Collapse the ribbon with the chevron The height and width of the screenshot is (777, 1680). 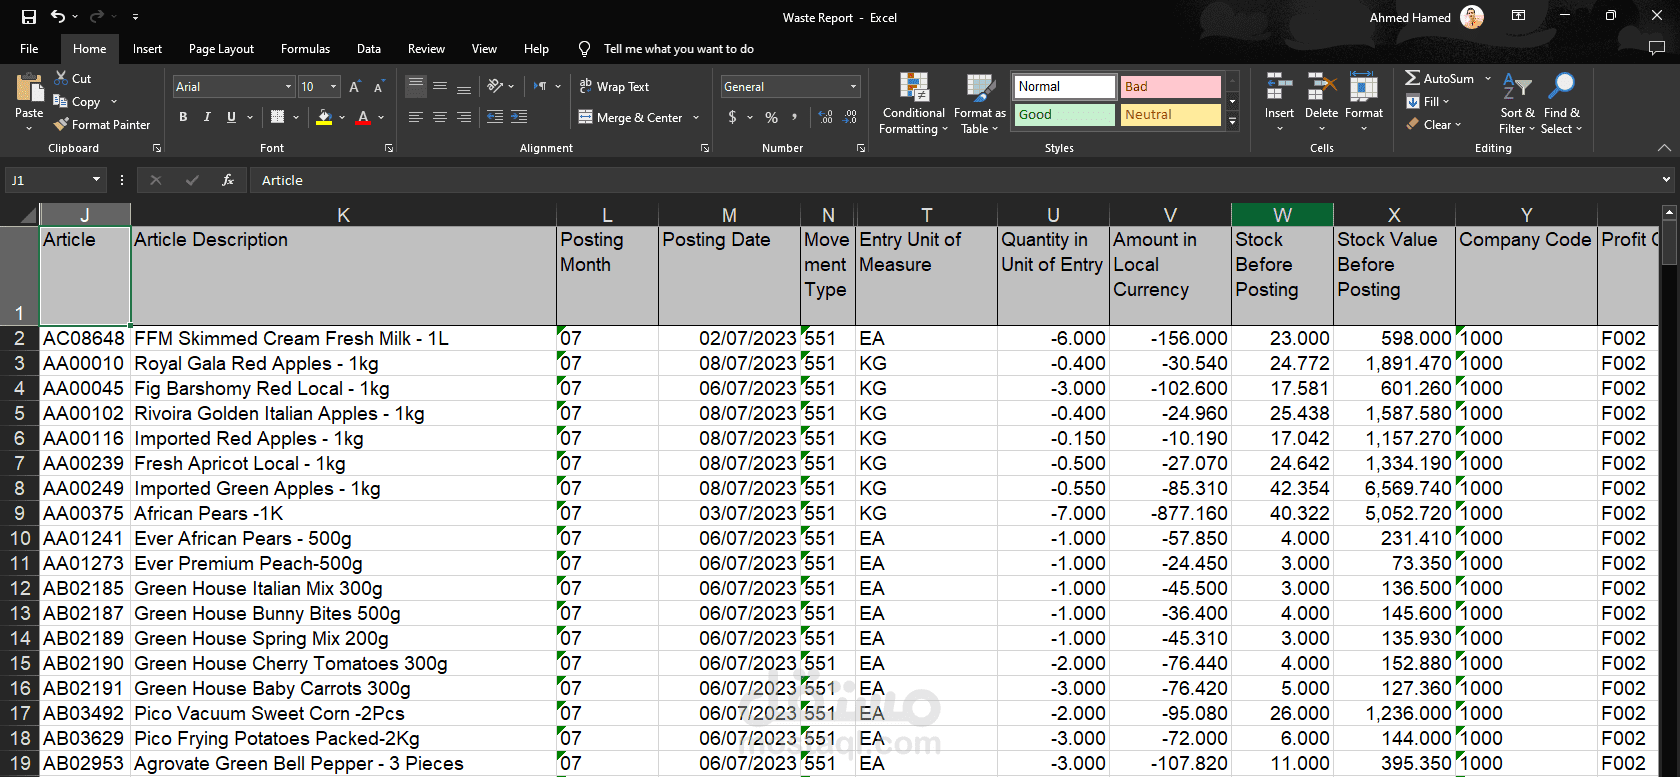(x=1664, y=148)
